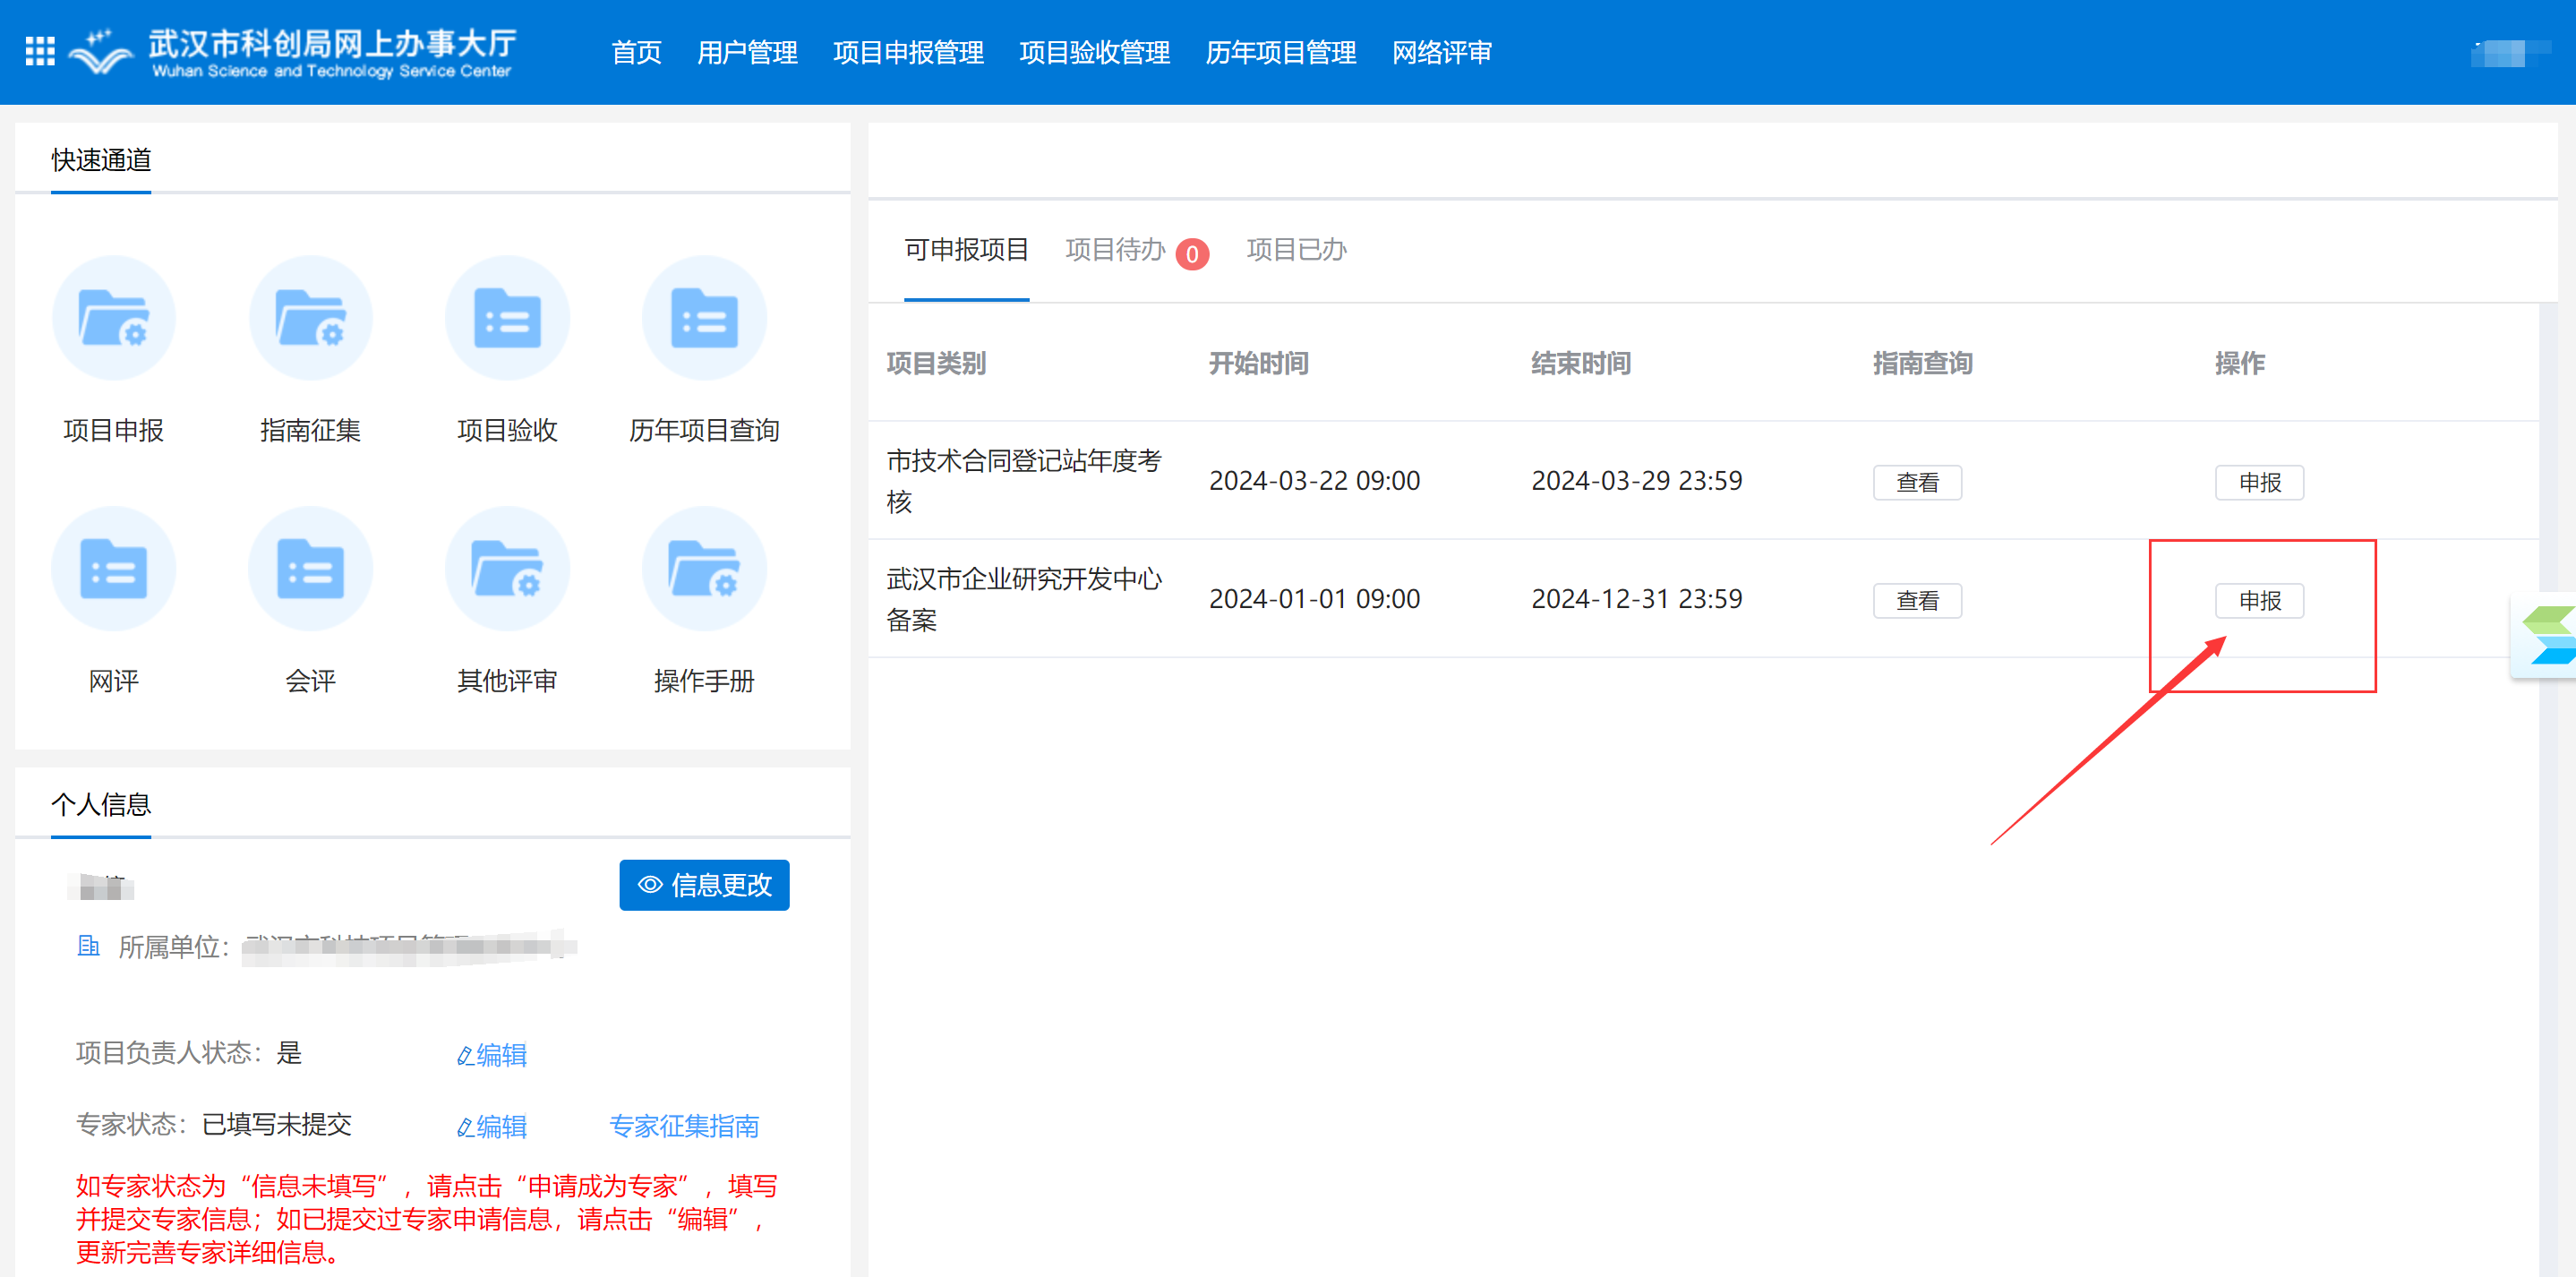Open 项目验收管理 in the top navigation

(1094, 52)
